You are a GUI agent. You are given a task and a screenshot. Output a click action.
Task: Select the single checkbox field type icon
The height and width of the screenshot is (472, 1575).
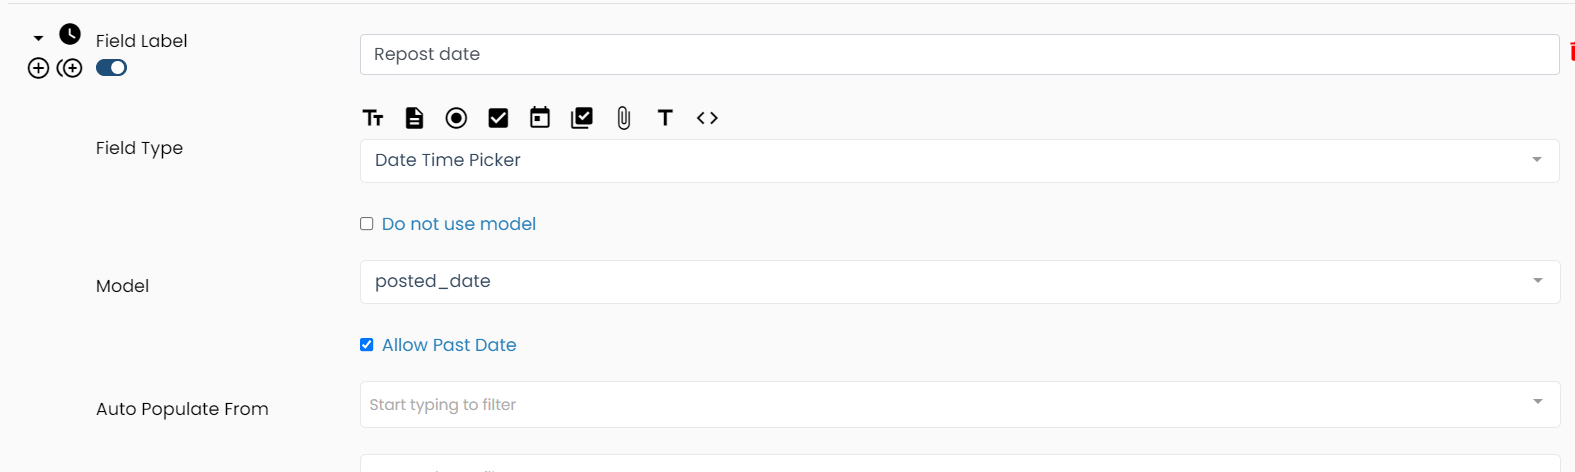[x=498, y=118]
